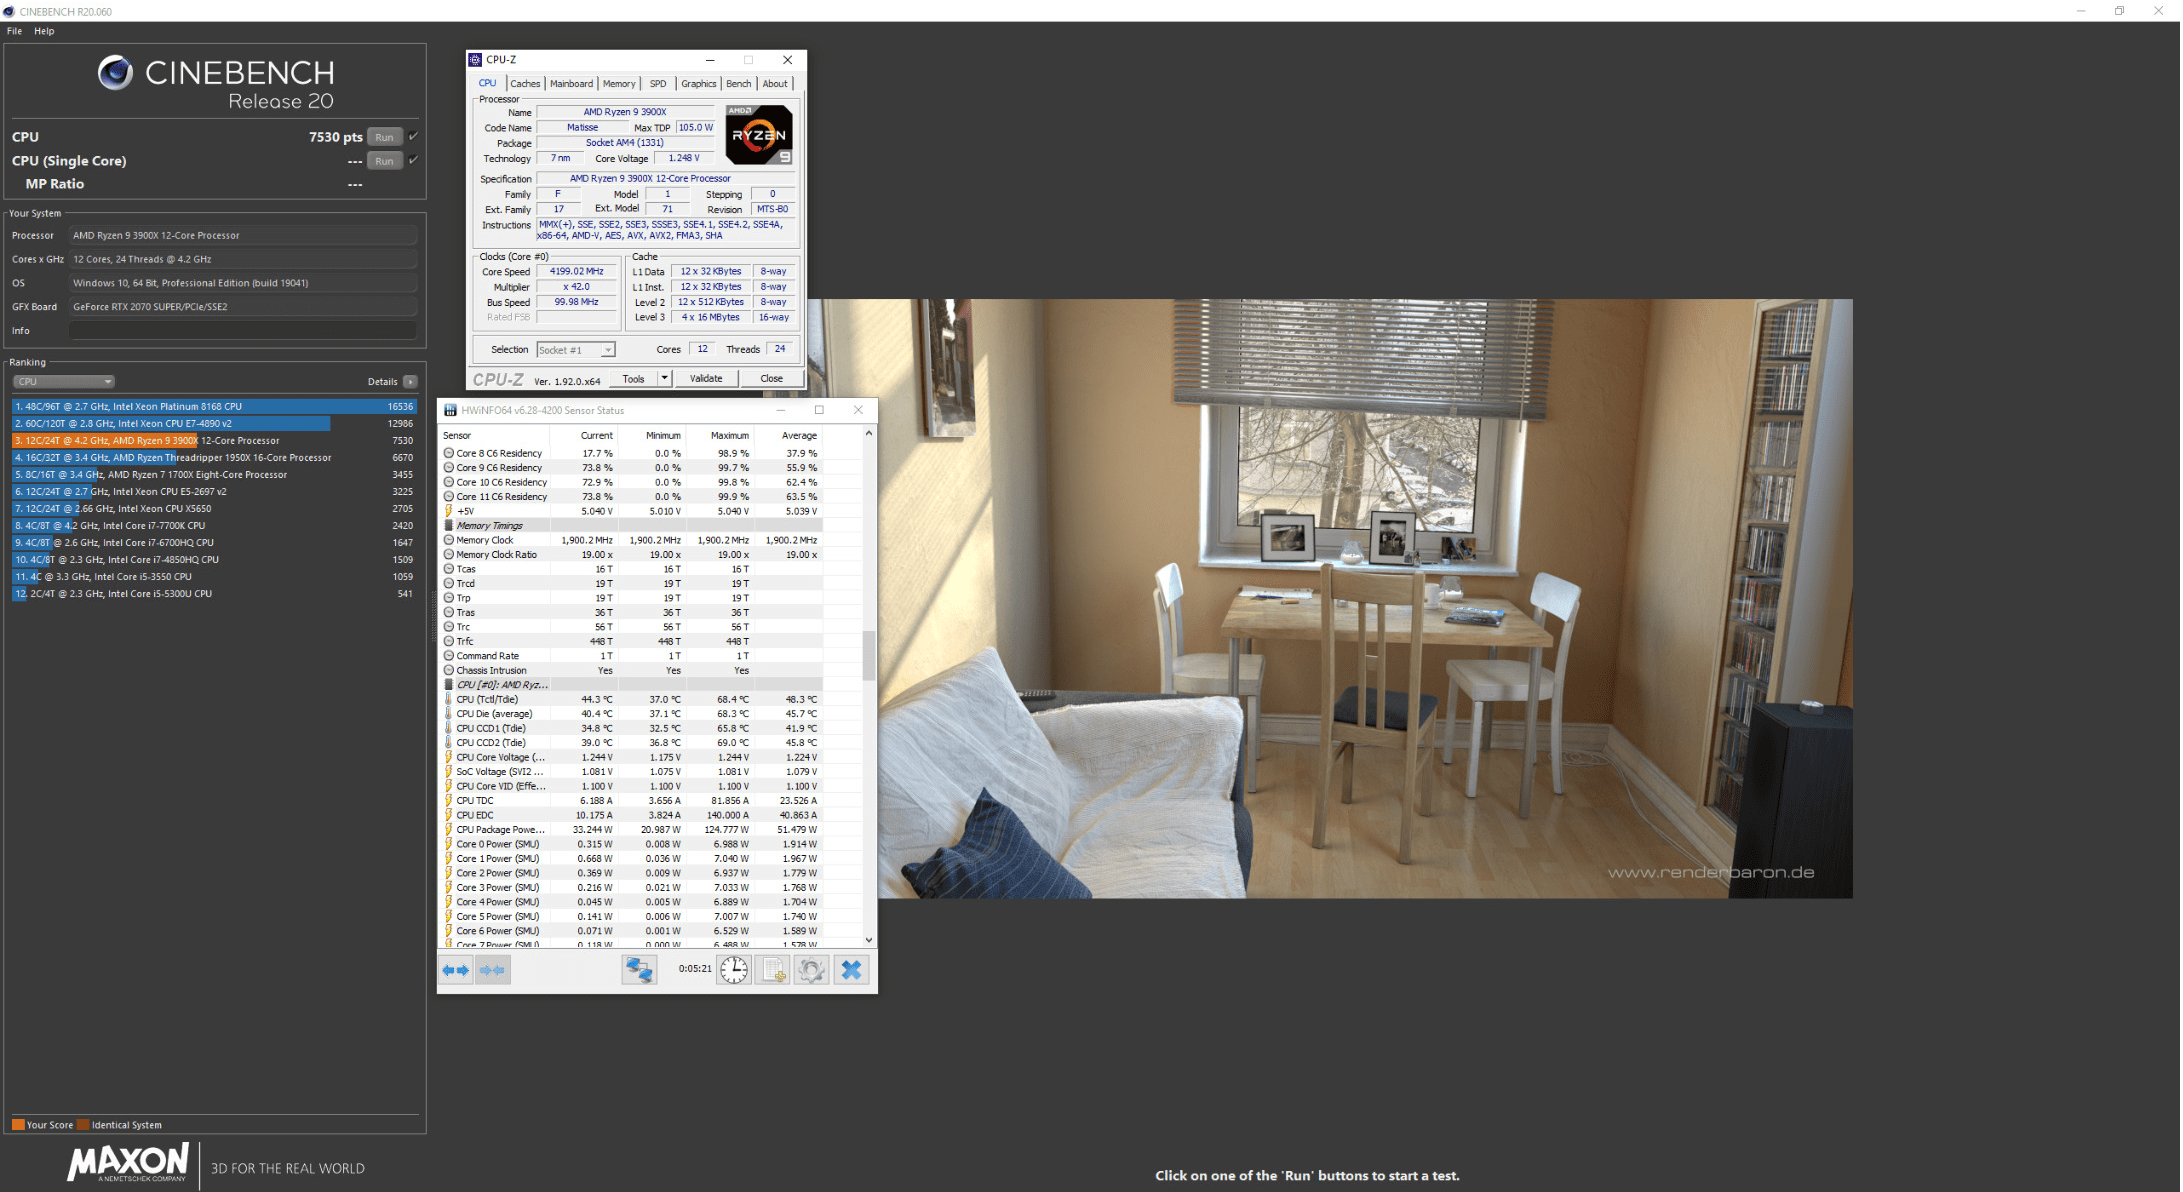Toggle the CPU test checkmark
Image resolution: width=2183 pixels, height=1192 pixels.
(x=414, y=136)
